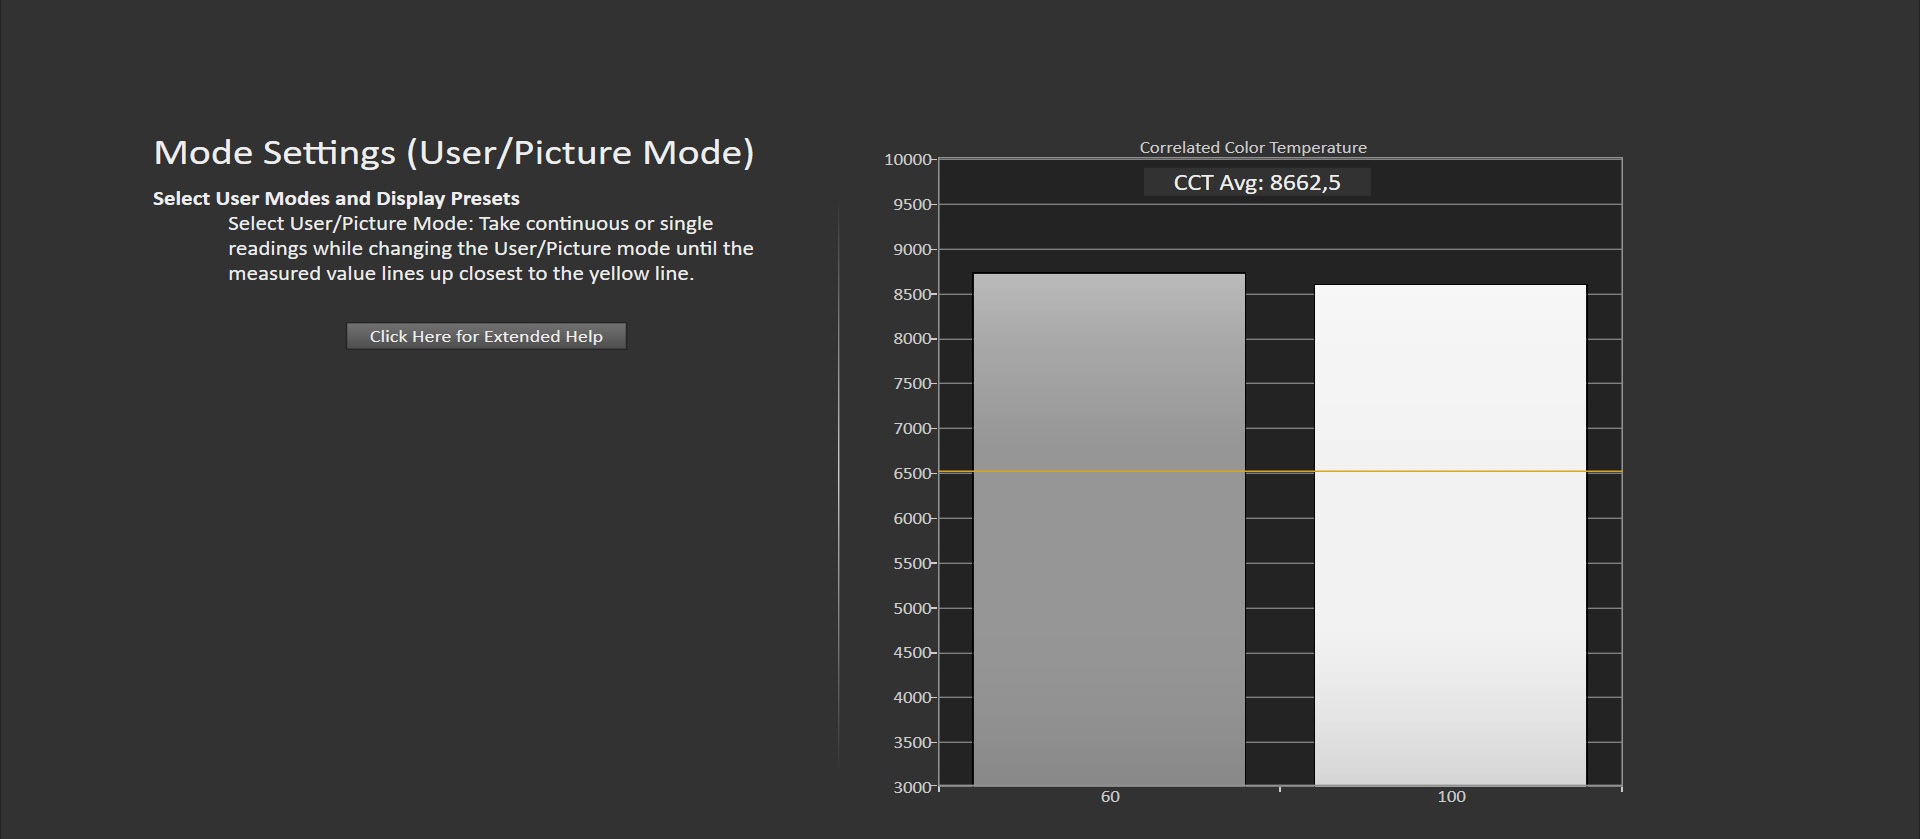Click the 9000 axis label
The height and width of the screenshot is (839, 1920).
(912, 249)
